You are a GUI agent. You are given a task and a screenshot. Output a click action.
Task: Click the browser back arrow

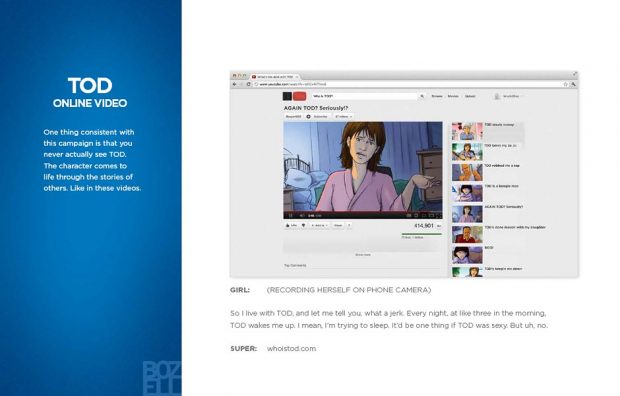(234, 84)
